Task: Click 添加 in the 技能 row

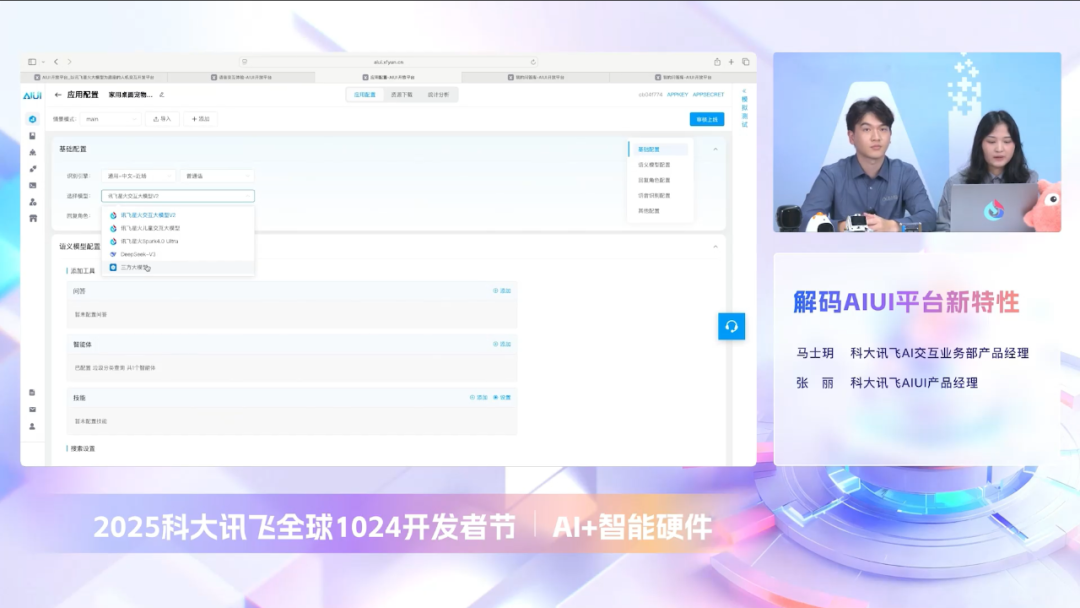Action: [479, 397]
